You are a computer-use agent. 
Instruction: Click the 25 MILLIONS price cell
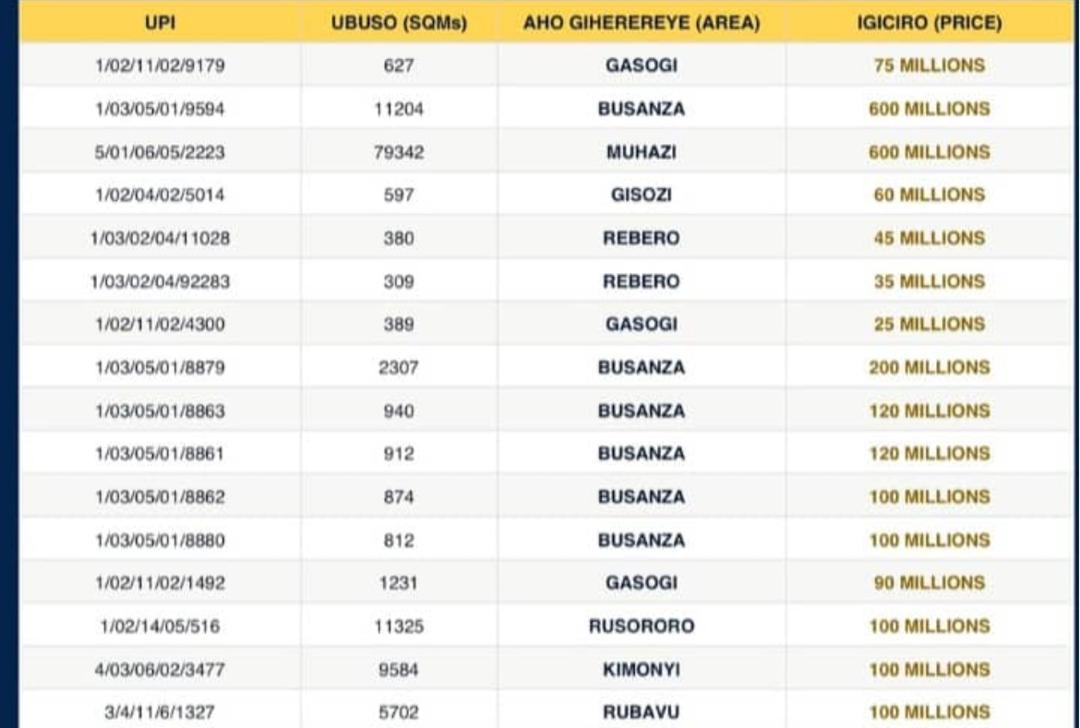coord(929,324)
